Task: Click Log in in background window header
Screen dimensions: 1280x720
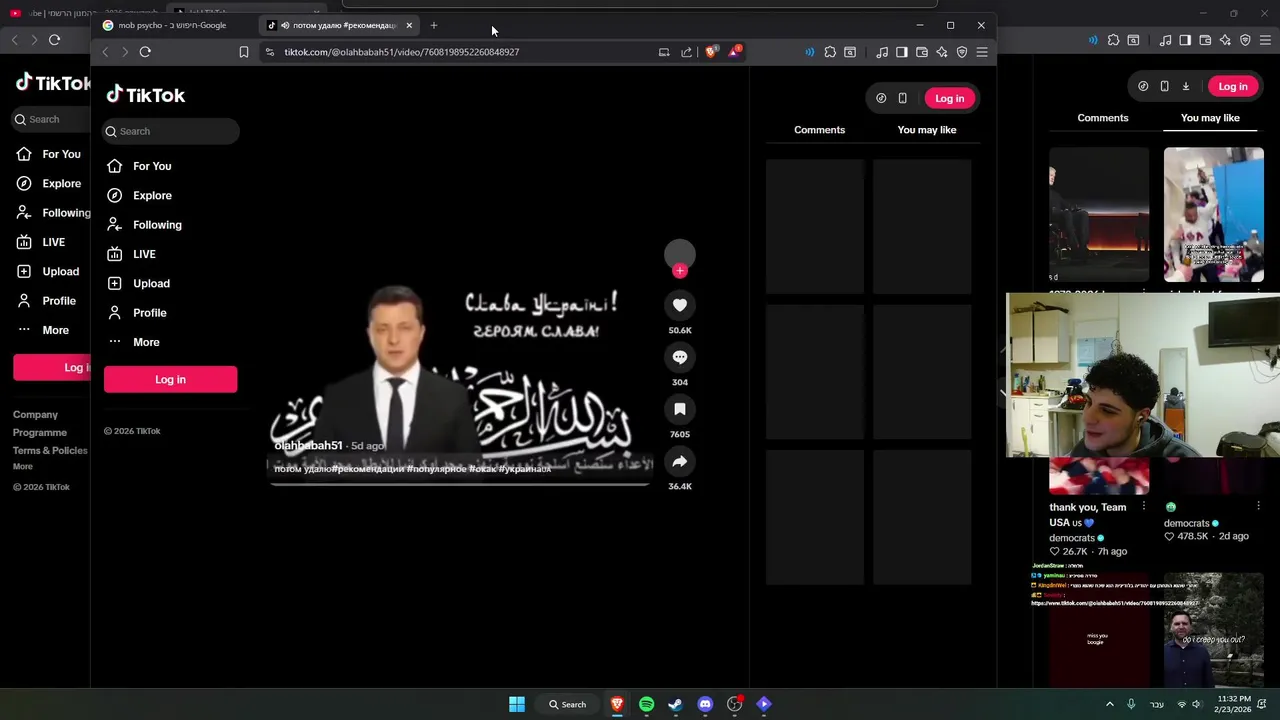Action: (1232, 86)
